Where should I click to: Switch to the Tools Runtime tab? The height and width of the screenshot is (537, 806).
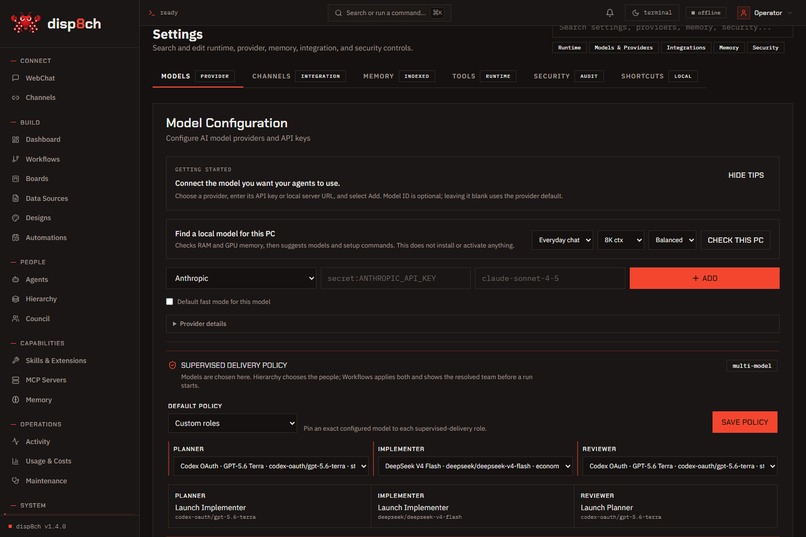484,76
